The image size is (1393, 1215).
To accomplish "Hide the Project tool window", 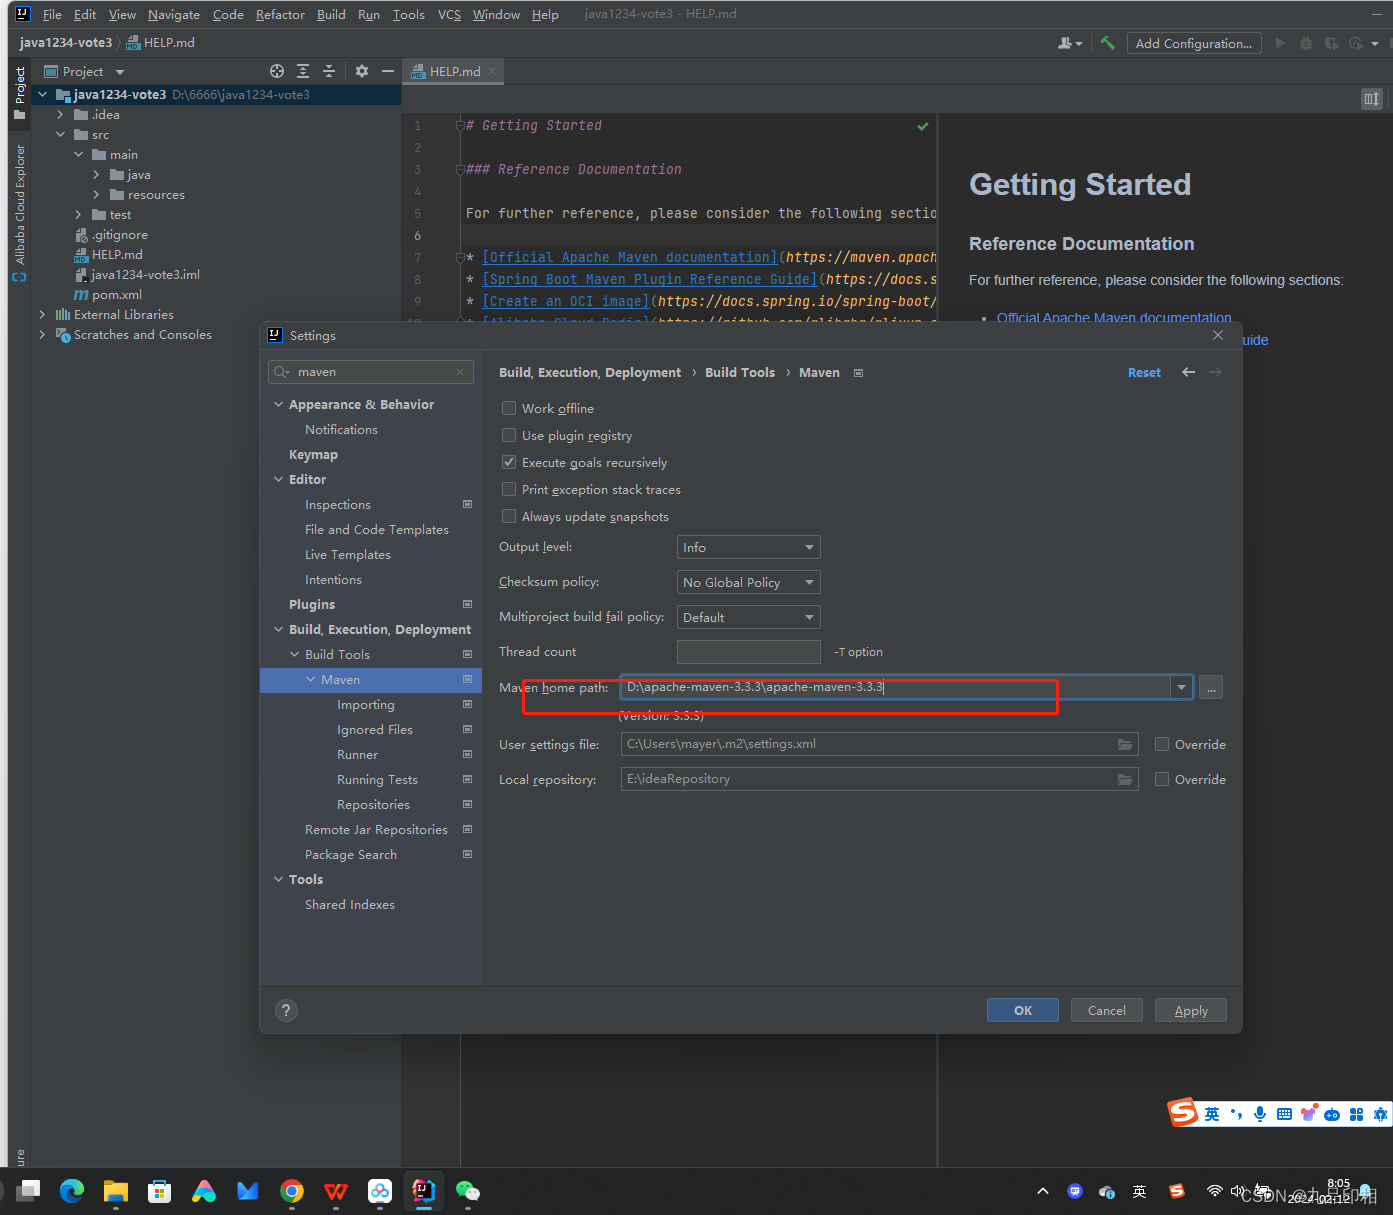I will 388,71.
